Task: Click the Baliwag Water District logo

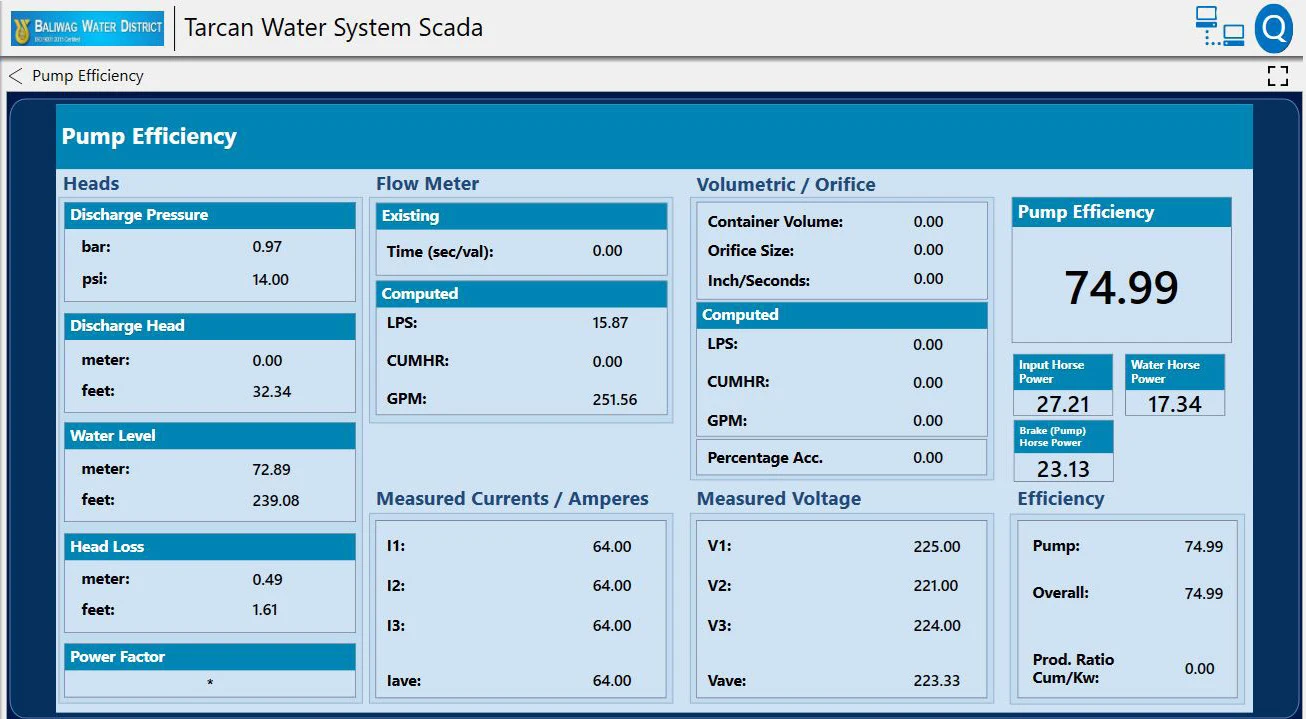Action: tap(86, 27)
